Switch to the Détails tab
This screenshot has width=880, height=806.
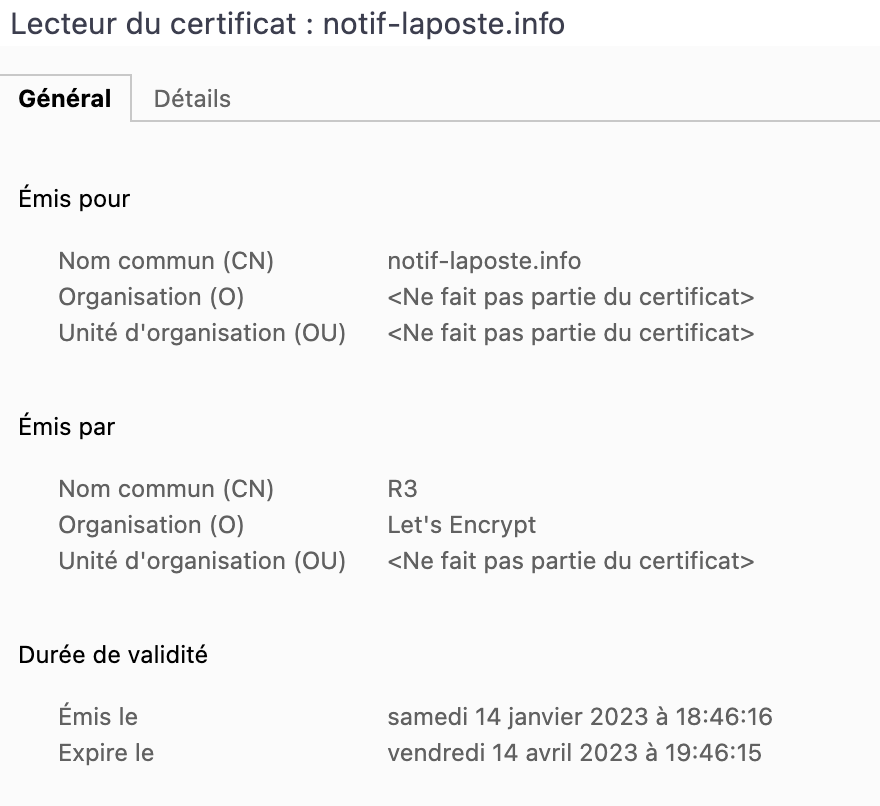(x=192, y=99)
